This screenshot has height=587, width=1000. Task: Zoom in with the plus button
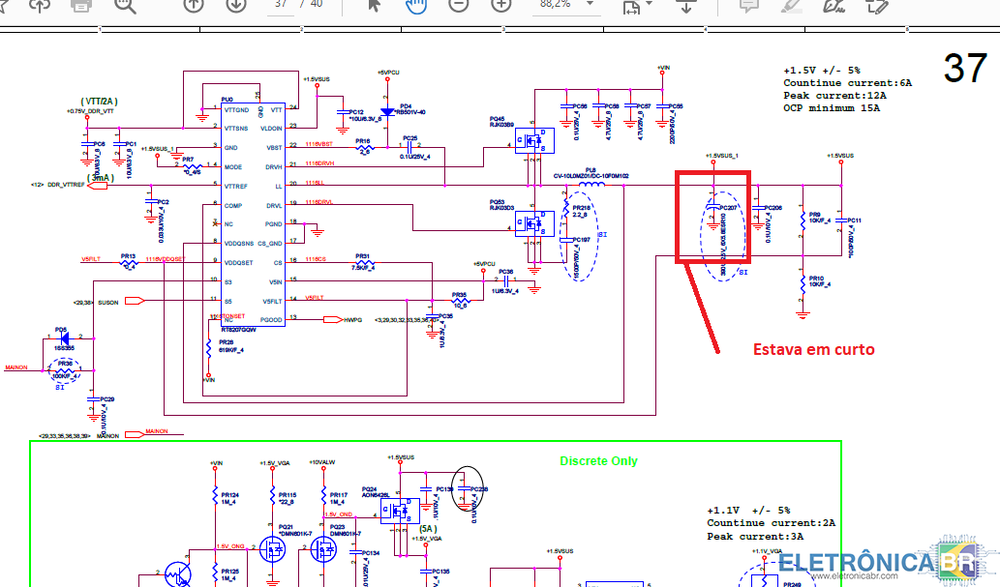tap(501, 5)
